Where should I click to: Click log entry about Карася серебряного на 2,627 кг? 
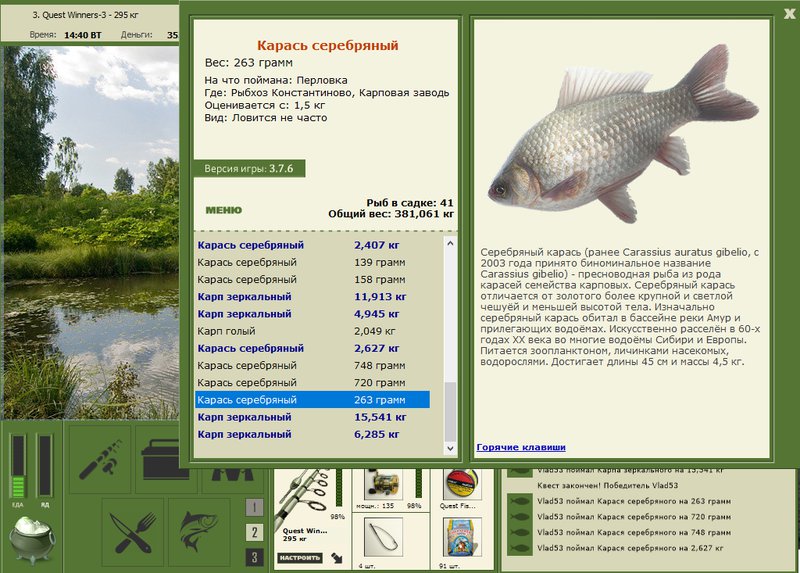[x=630, y=549]
